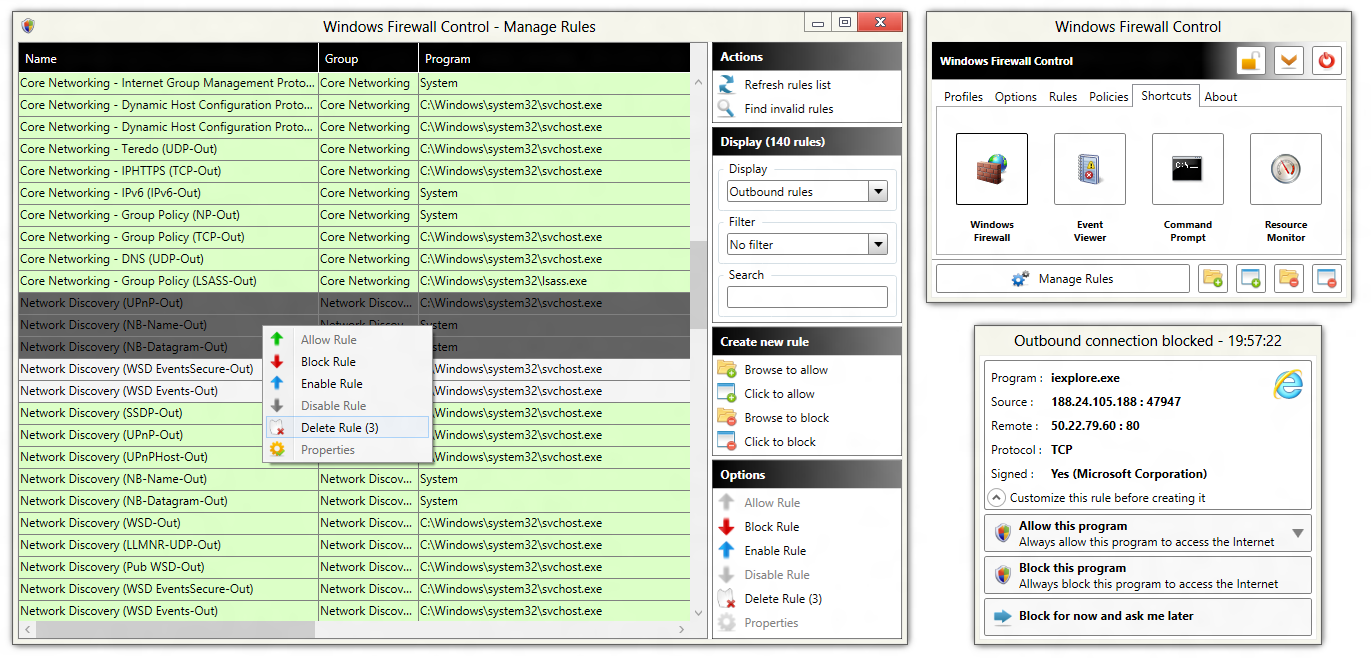
Task: Click the orange down-arrow icon in header
Action: coord(1289,61)
